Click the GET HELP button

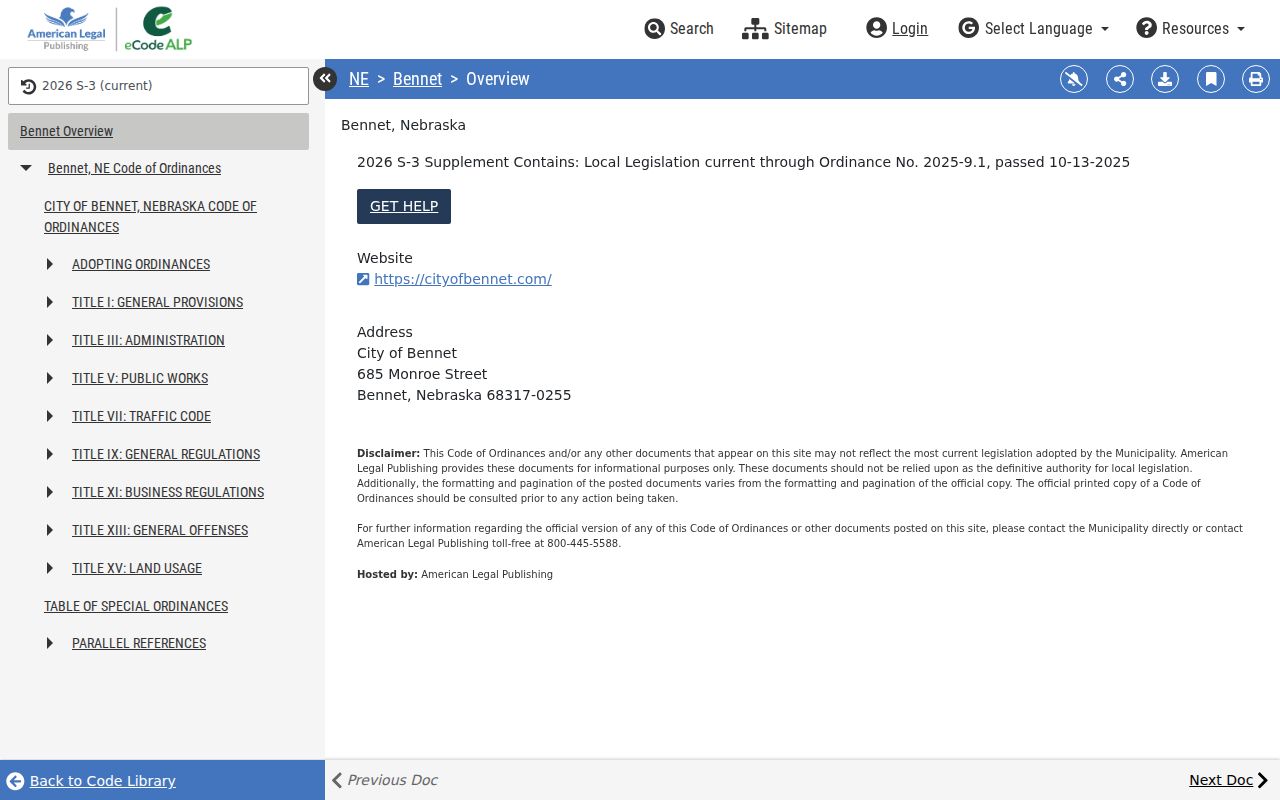click(x=404, y=206)
